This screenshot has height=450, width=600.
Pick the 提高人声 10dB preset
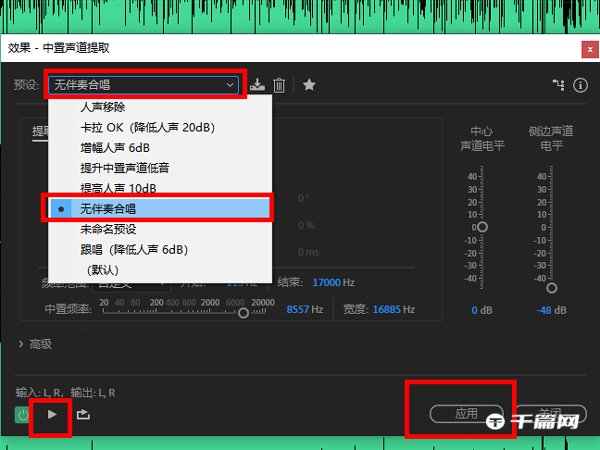(x=160, y=188)
